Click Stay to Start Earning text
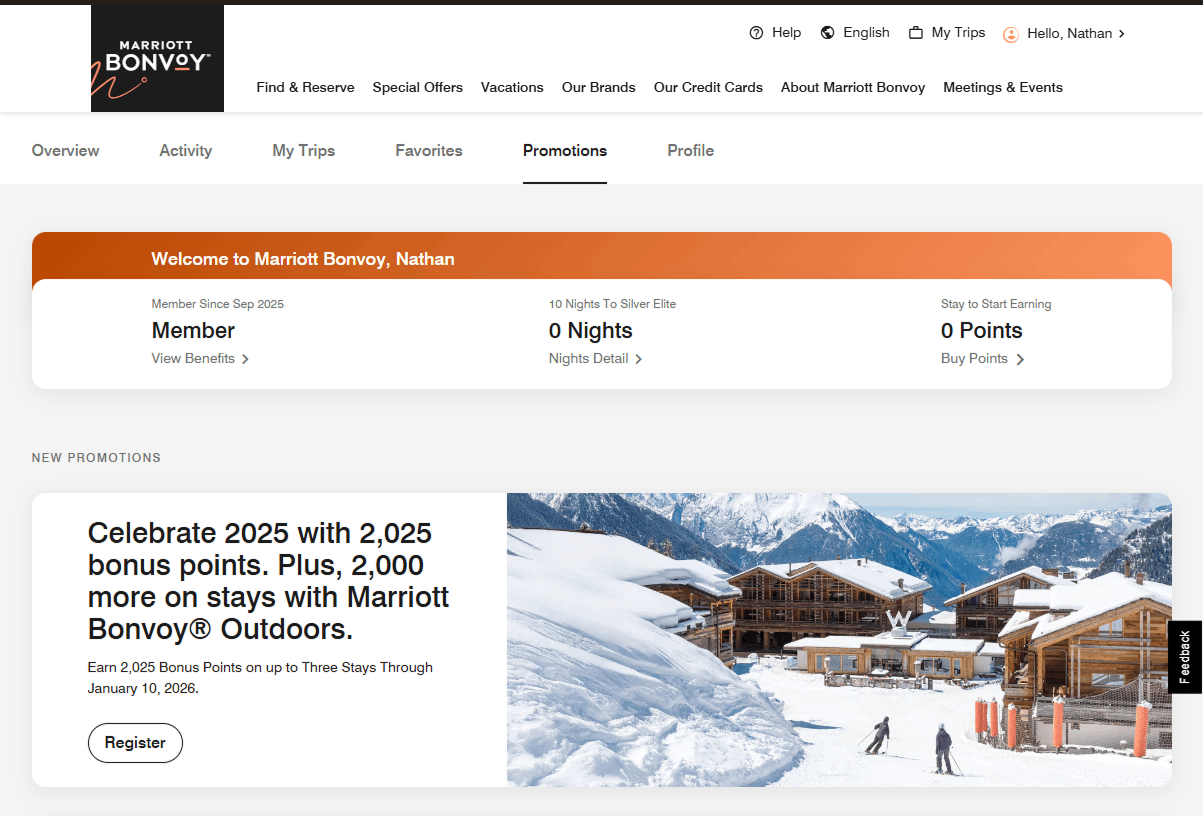Viewport: 1203px width, 816px height. pos(996,304)
